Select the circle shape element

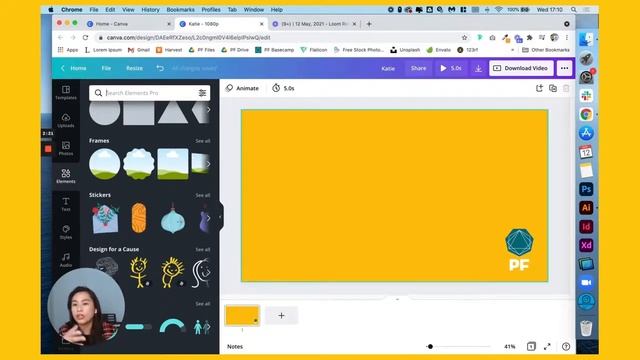click(x=105, y=112)
